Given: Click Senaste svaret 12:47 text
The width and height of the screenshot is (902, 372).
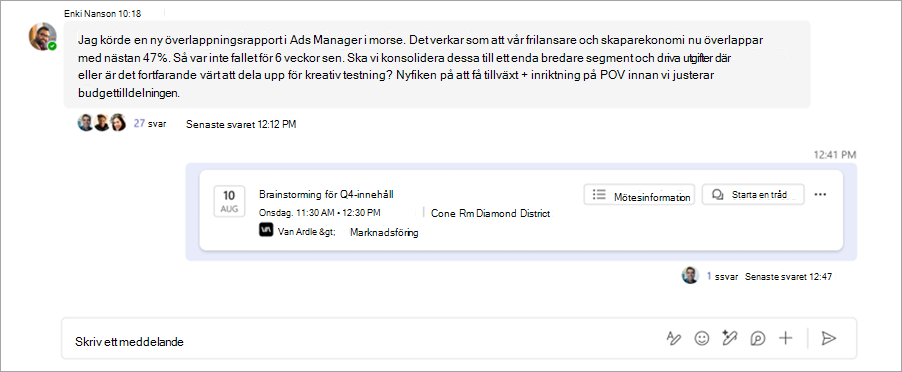Looking at the screenshot, I should pyautogui.click(x=788, y=277).
